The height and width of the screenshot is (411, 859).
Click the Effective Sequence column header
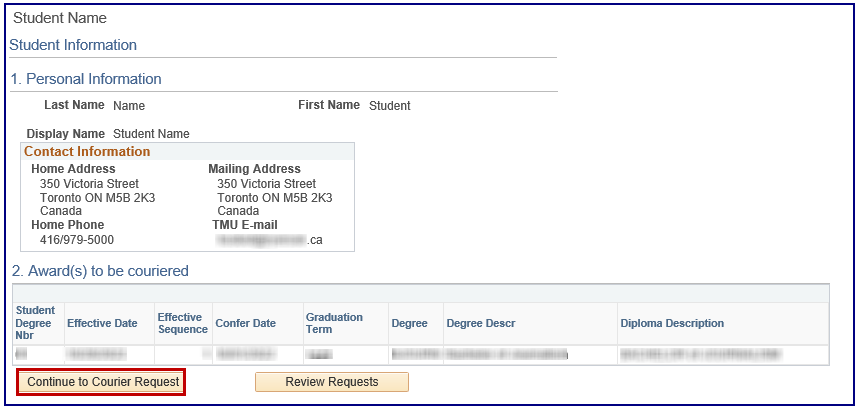point(180,323)
